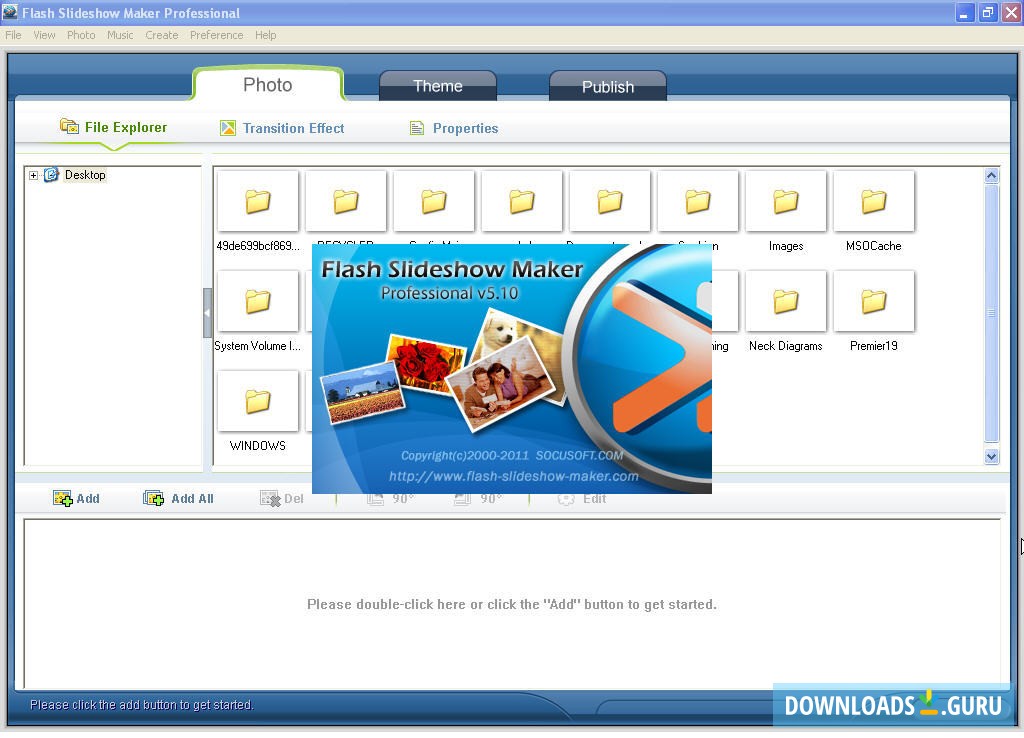
Task: Click the second rotate 90° button
Action: point(478,498)
